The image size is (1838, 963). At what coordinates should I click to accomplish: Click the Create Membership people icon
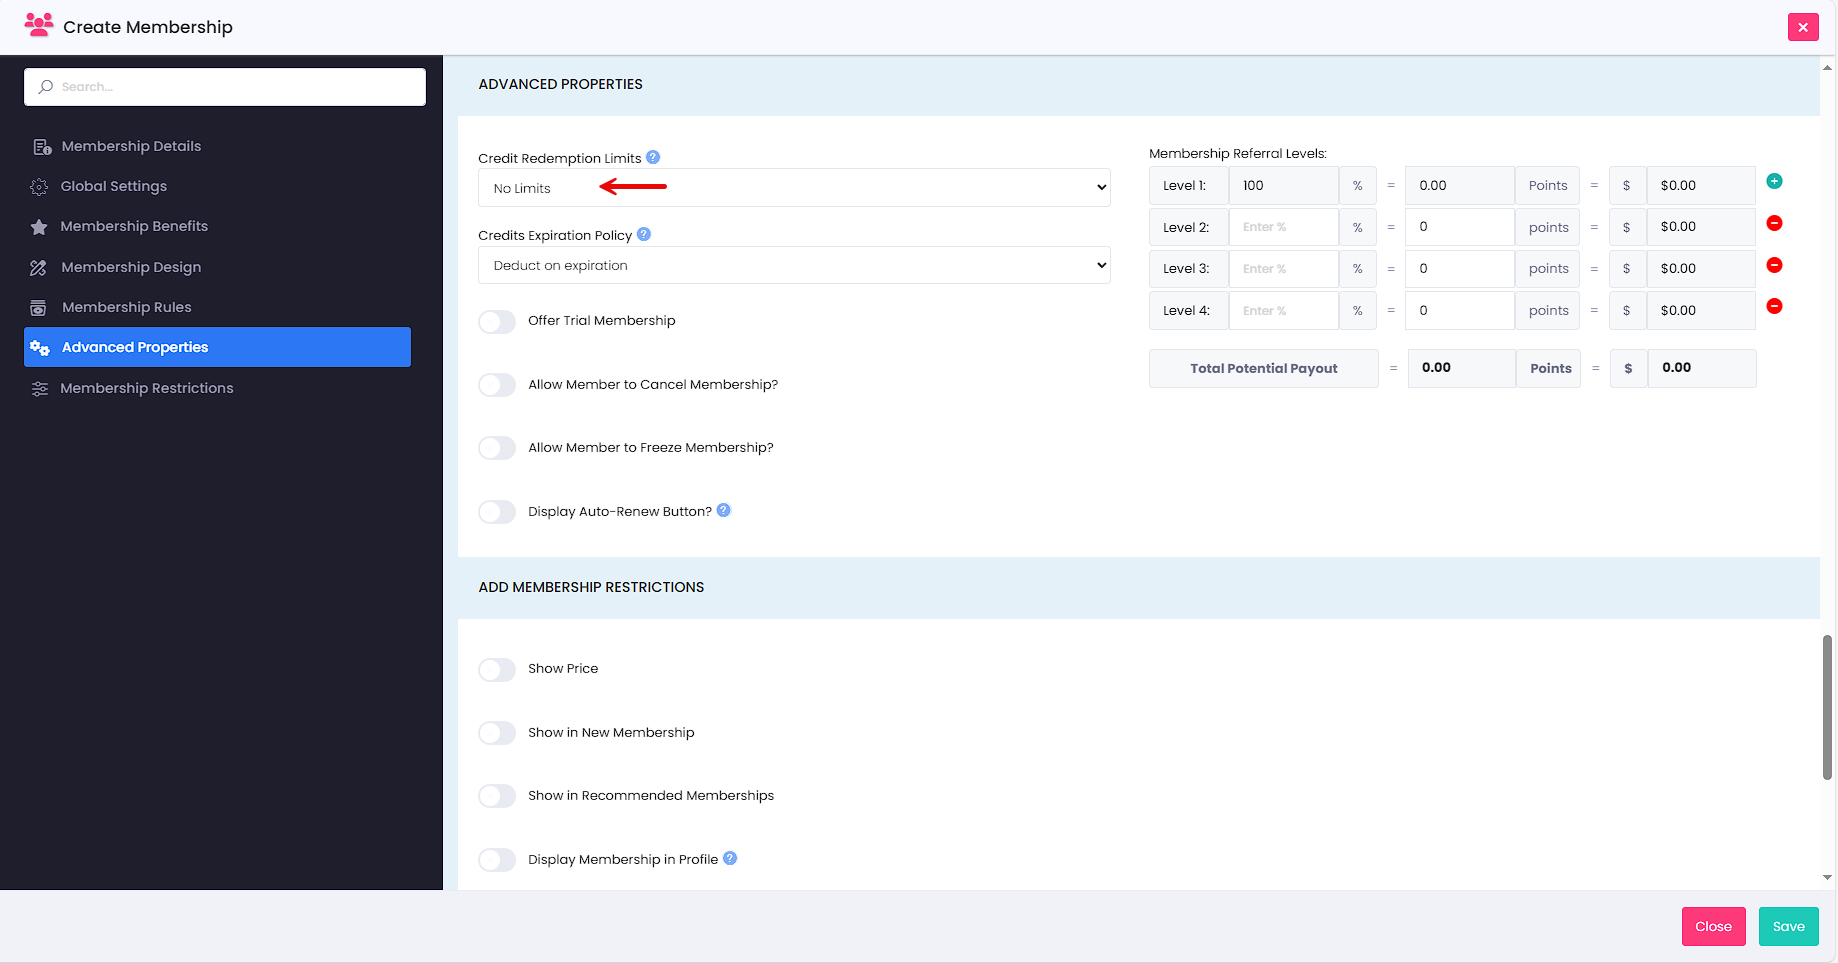pyautogui.click(x=39, y=25)
